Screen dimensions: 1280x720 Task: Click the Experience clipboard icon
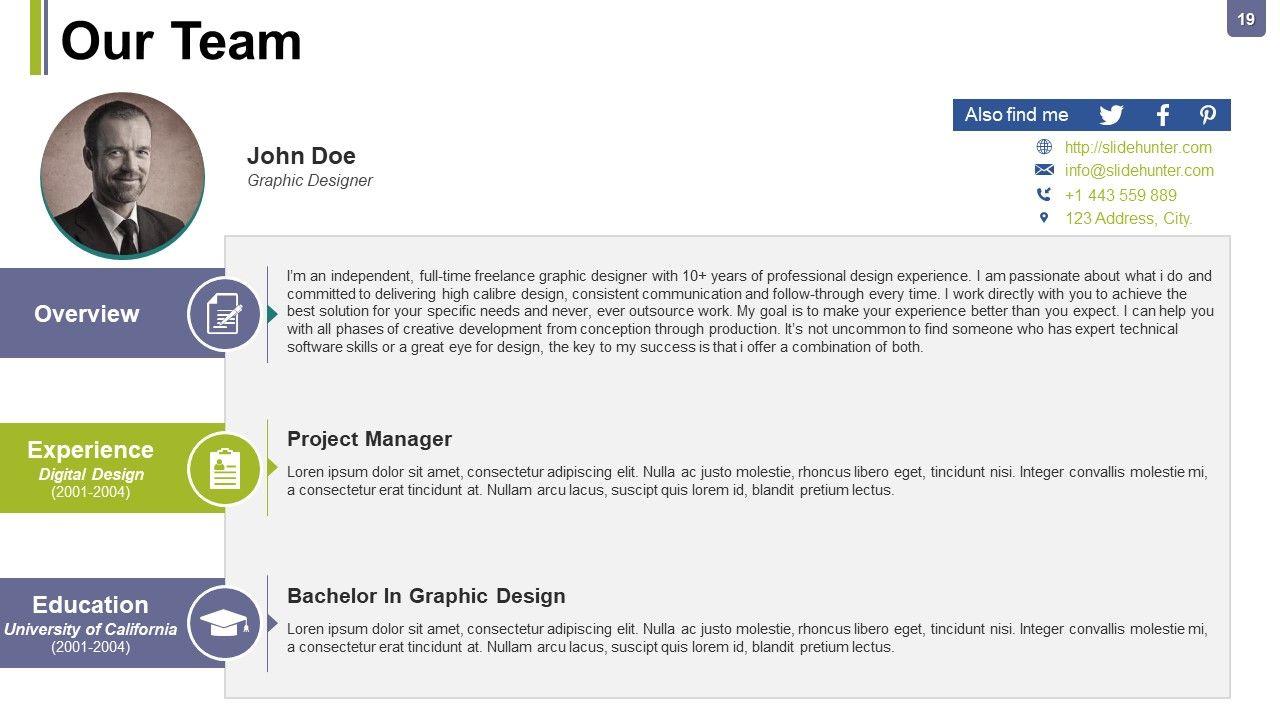point(225,468)
